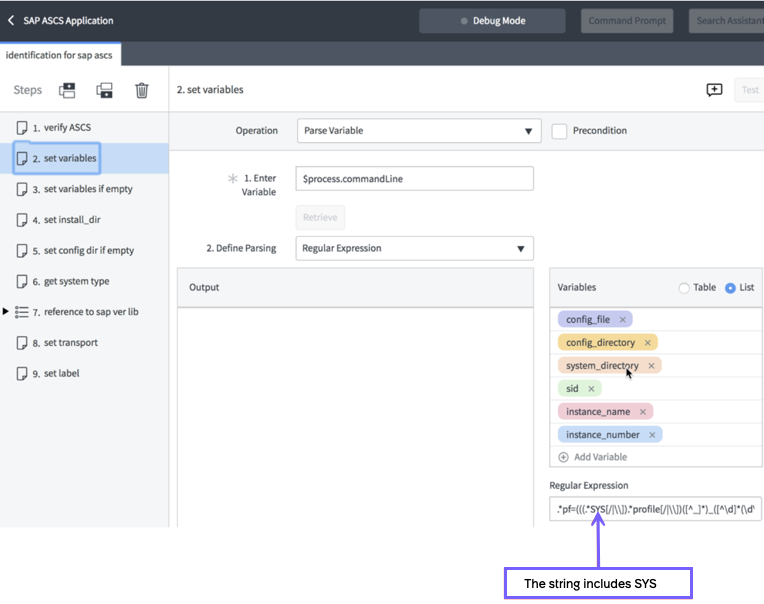The width and height of the screenshot is (764, 604).
Task: Click the Retrieve button
Action: coord(320,217)
